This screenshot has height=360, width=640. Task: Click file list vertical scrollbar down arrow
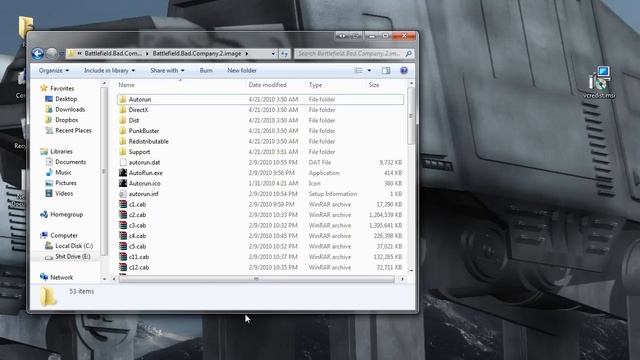pos(411,270)
